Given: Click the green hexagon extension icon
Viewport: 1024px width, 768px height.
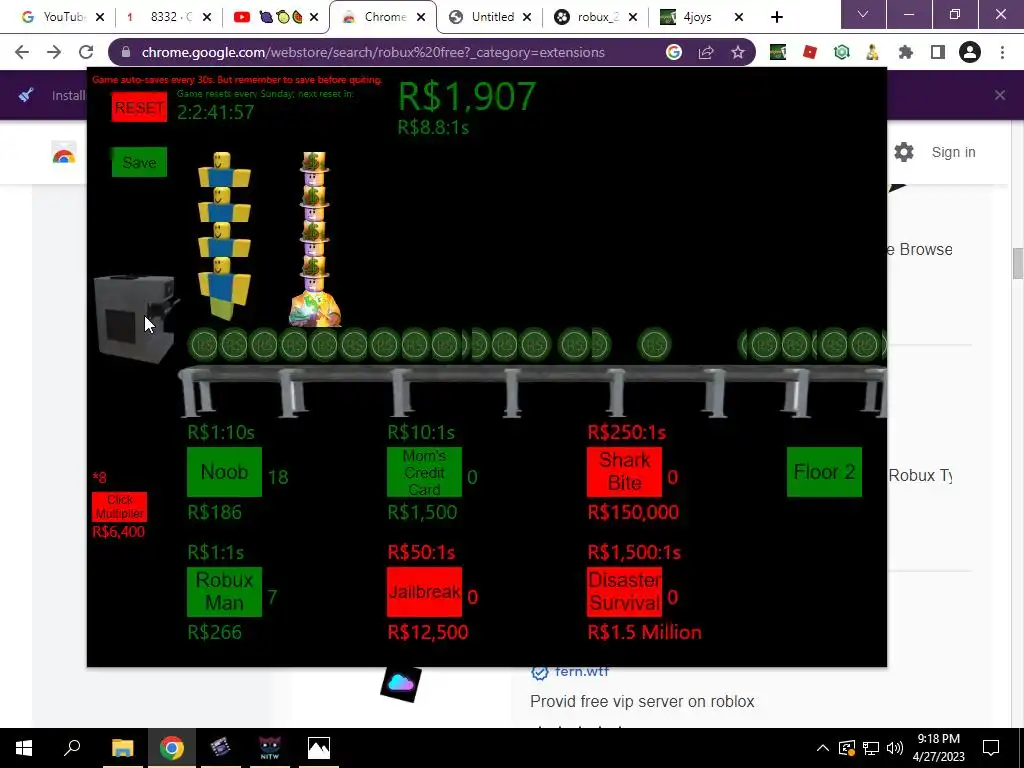Looking at the screenshot, I should (x=842, y=52).
